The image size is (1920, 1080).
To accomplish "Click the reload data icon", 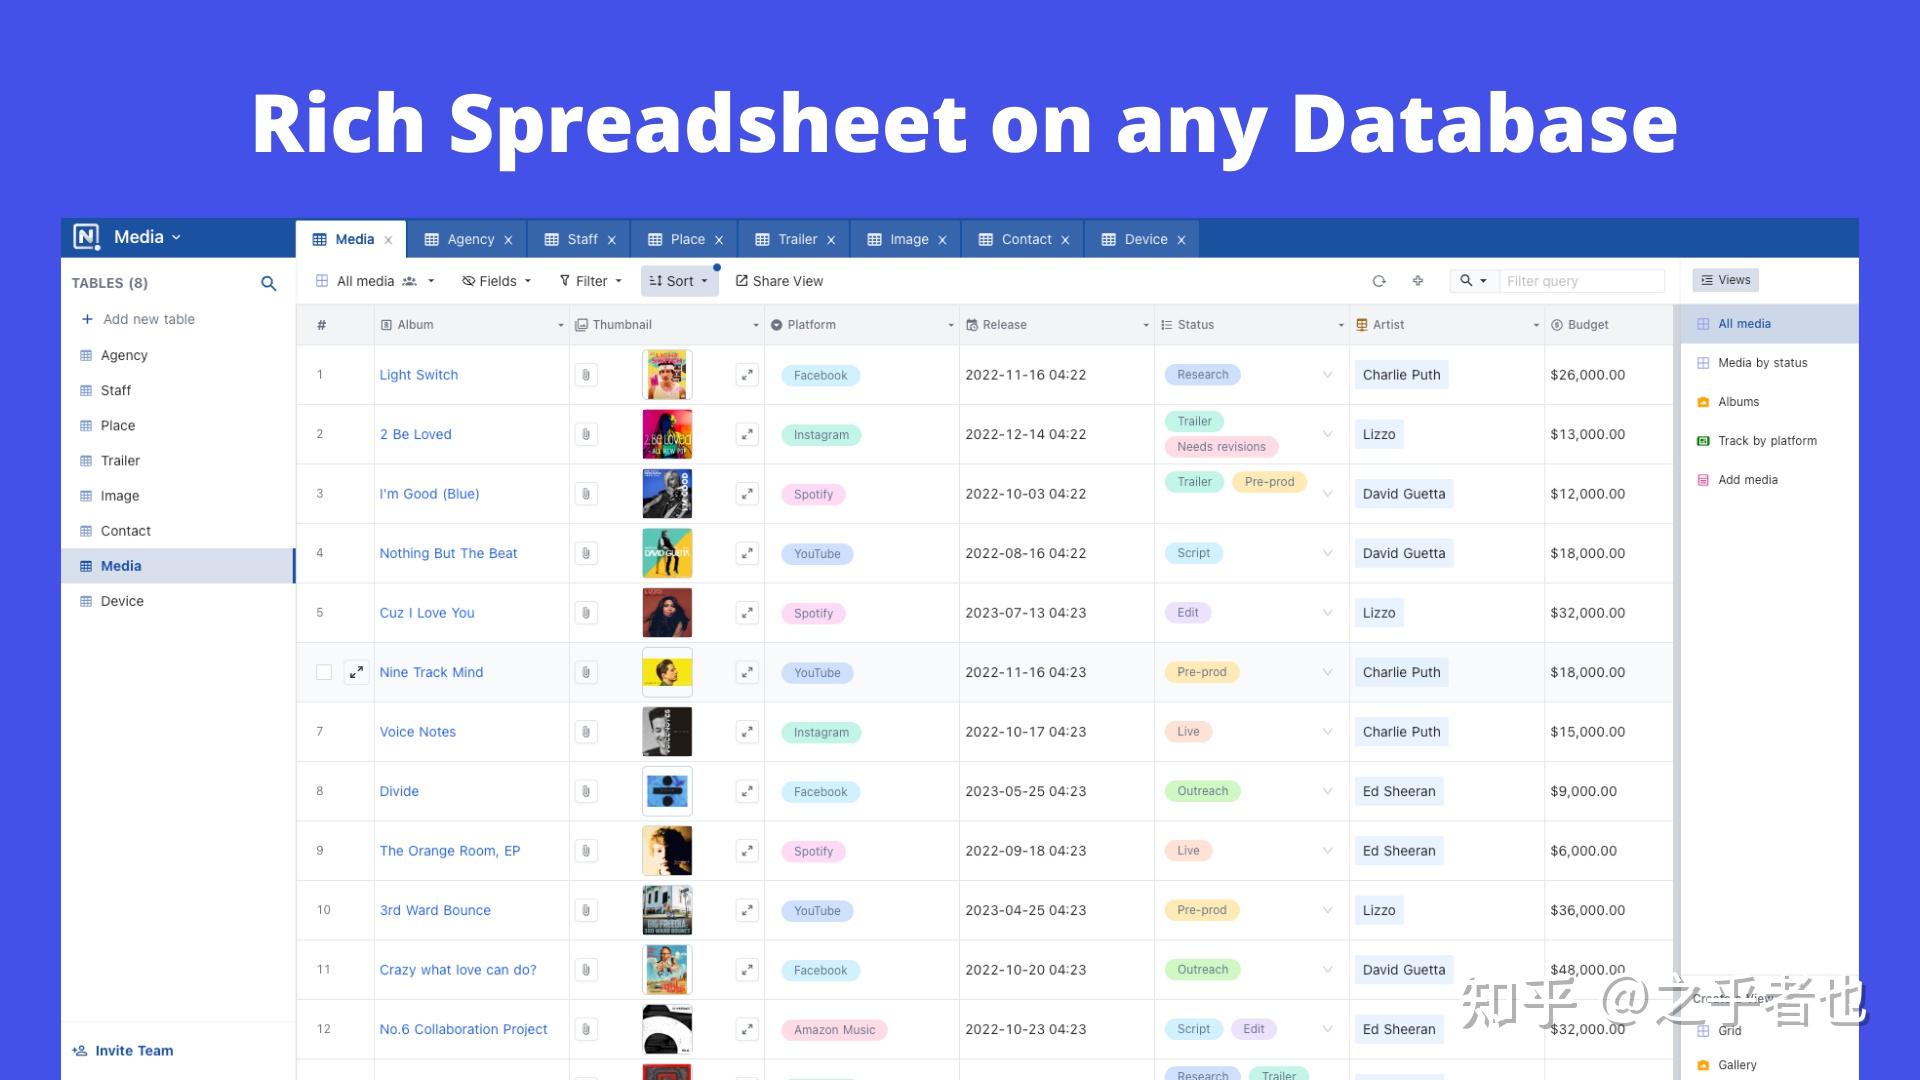I will click(x=1379, y=281).
